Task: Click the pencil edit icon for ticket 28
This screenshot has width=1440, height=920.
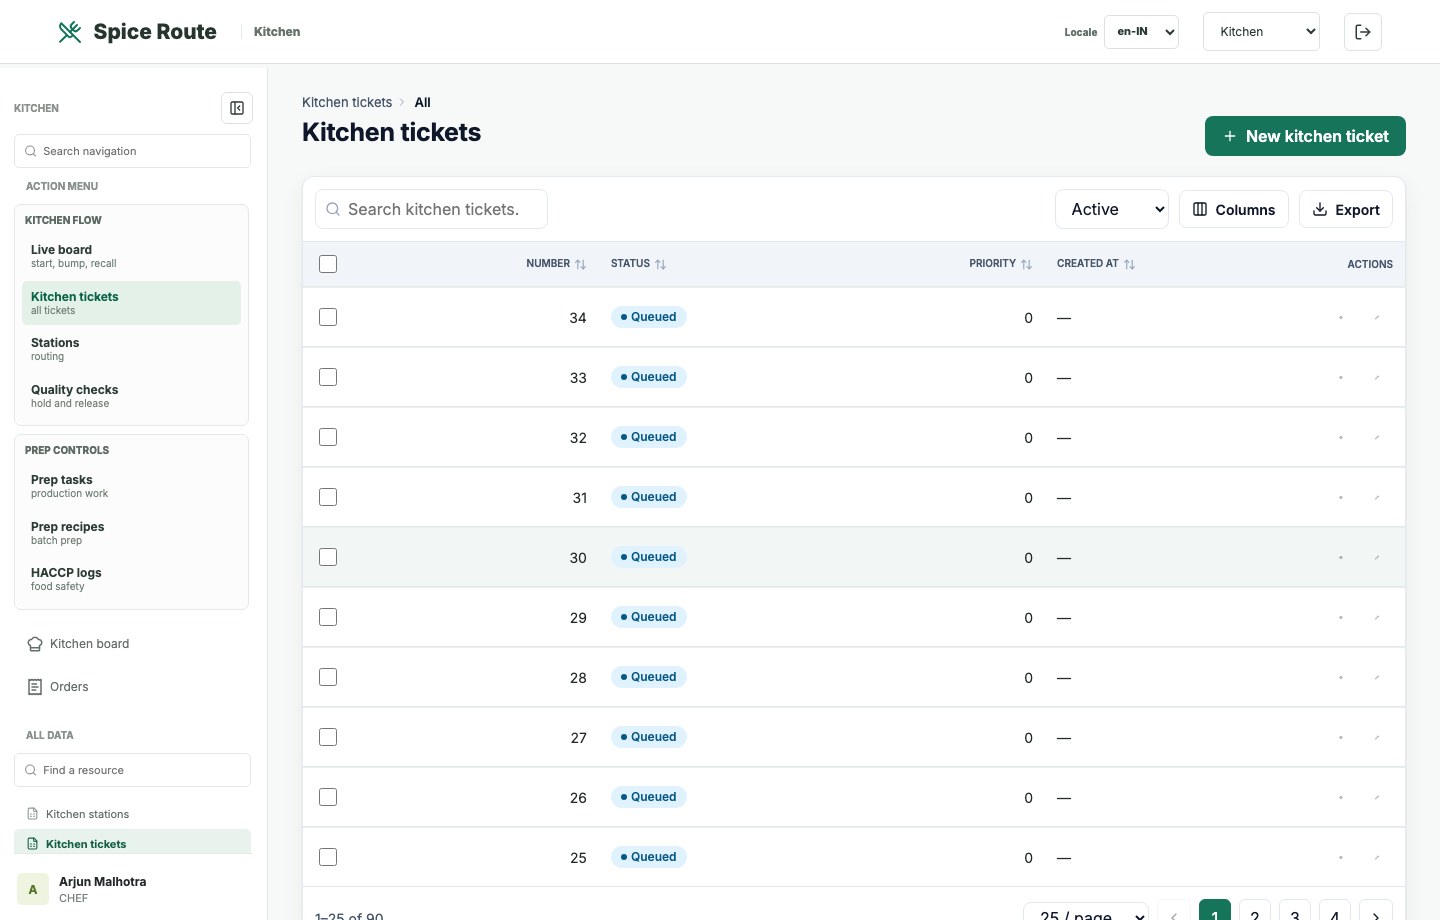Action: 1377,678
